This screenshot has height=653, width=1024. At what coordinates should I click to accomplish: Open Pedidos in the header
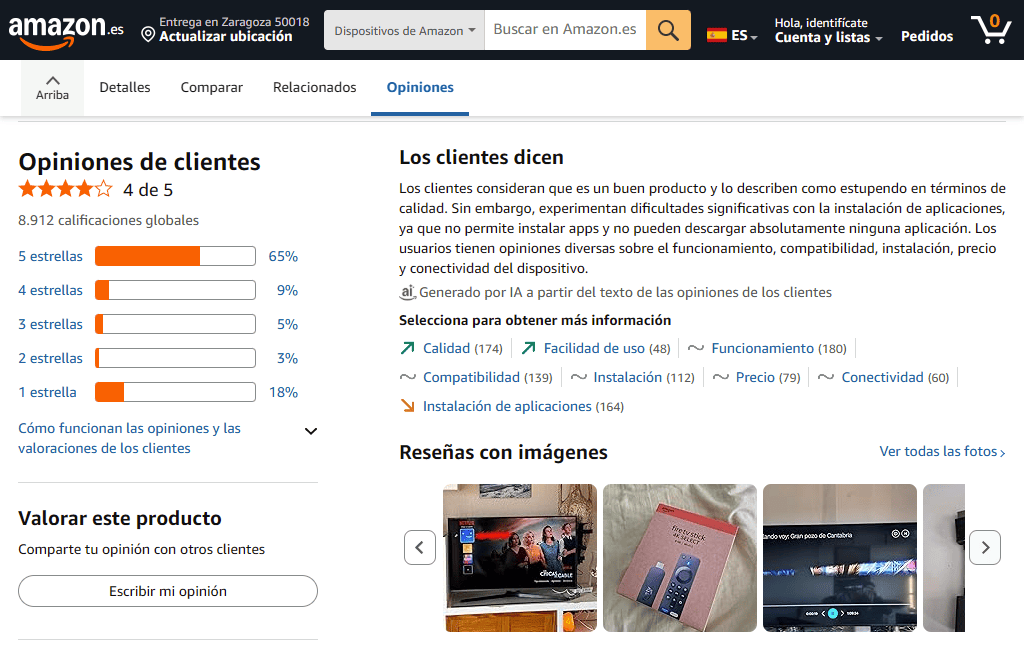point(927,37)
